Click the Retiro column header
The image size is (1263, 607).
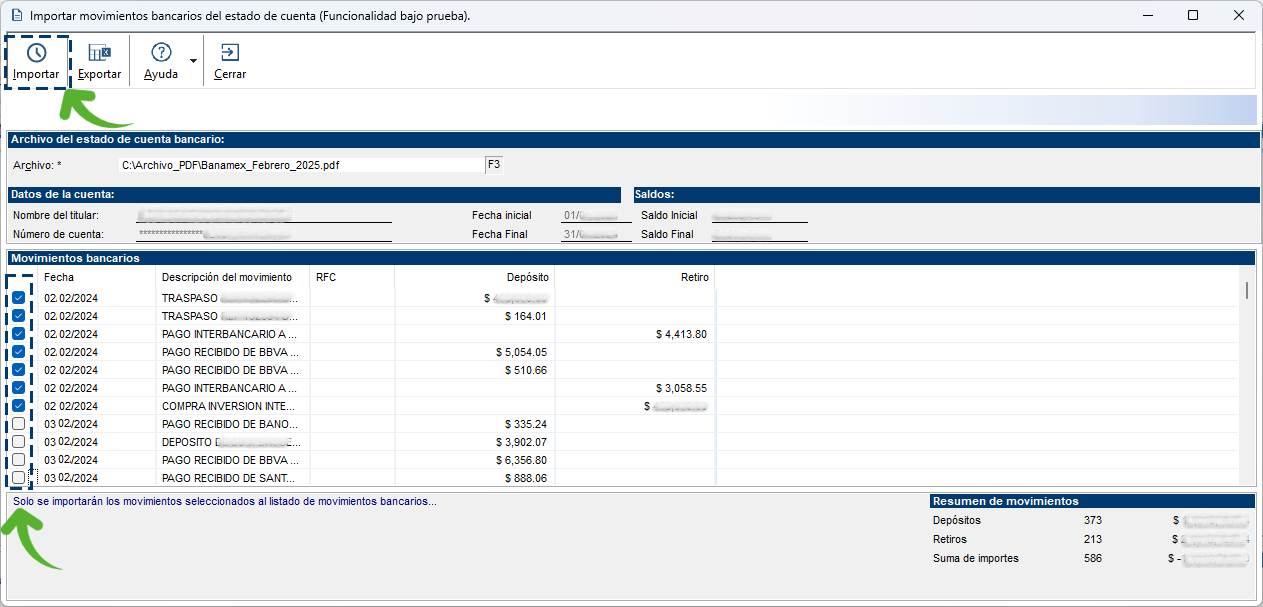pyautogui.click(x=694, y=277)
